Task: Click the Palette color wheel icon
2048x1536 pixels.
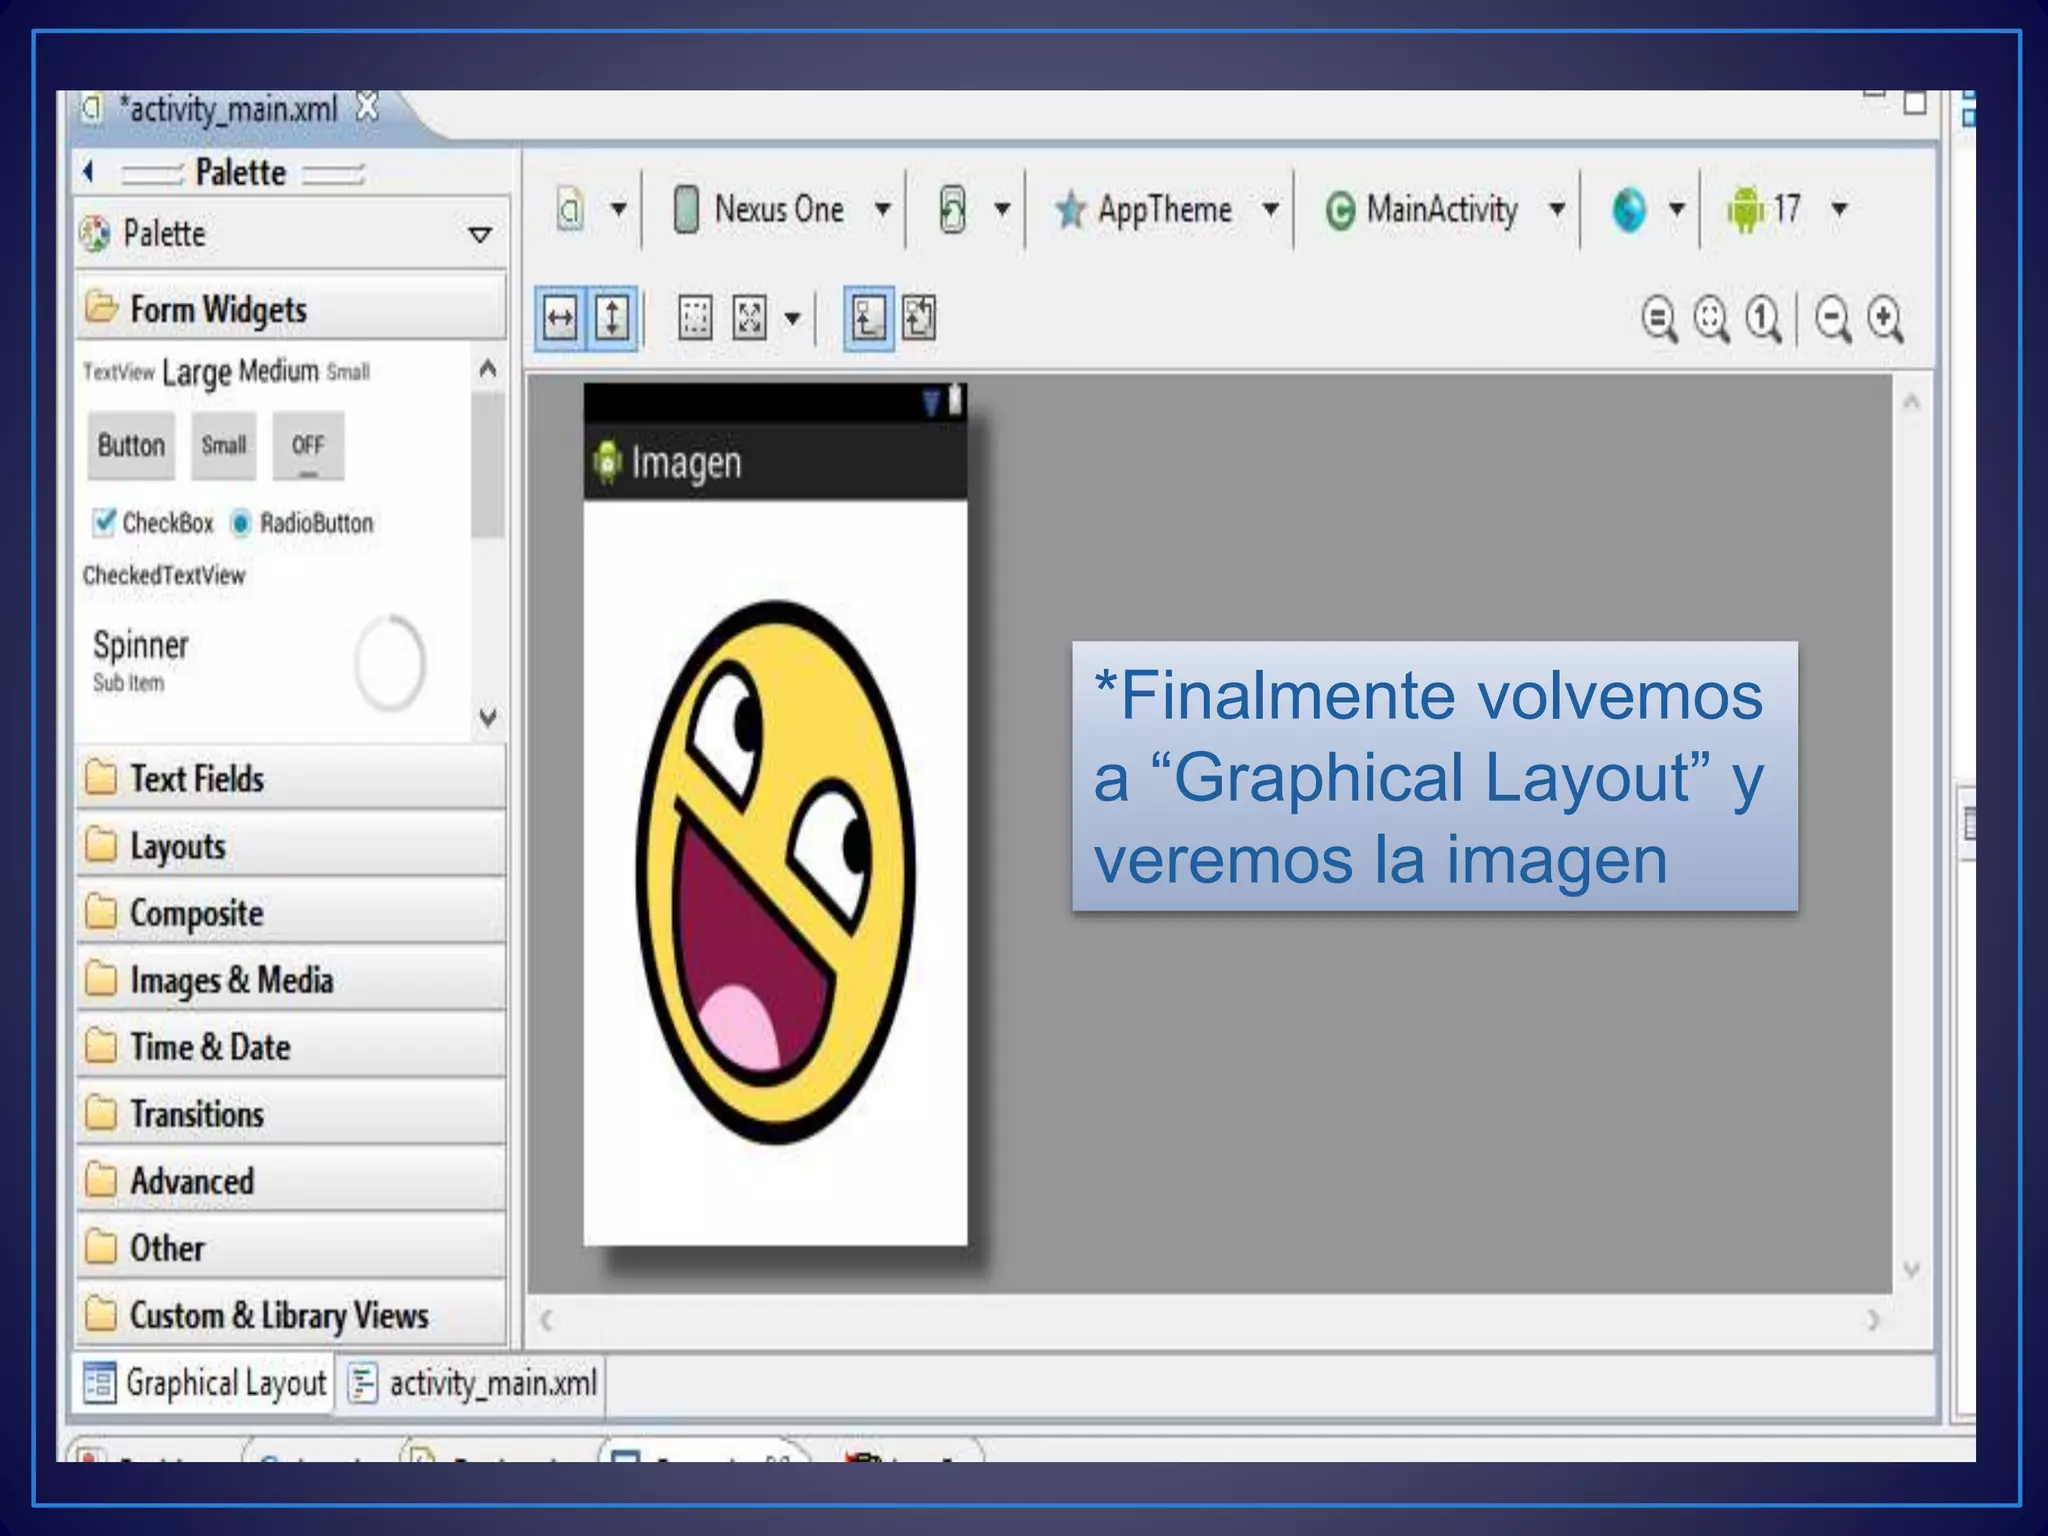Action: tap(95, 234)
